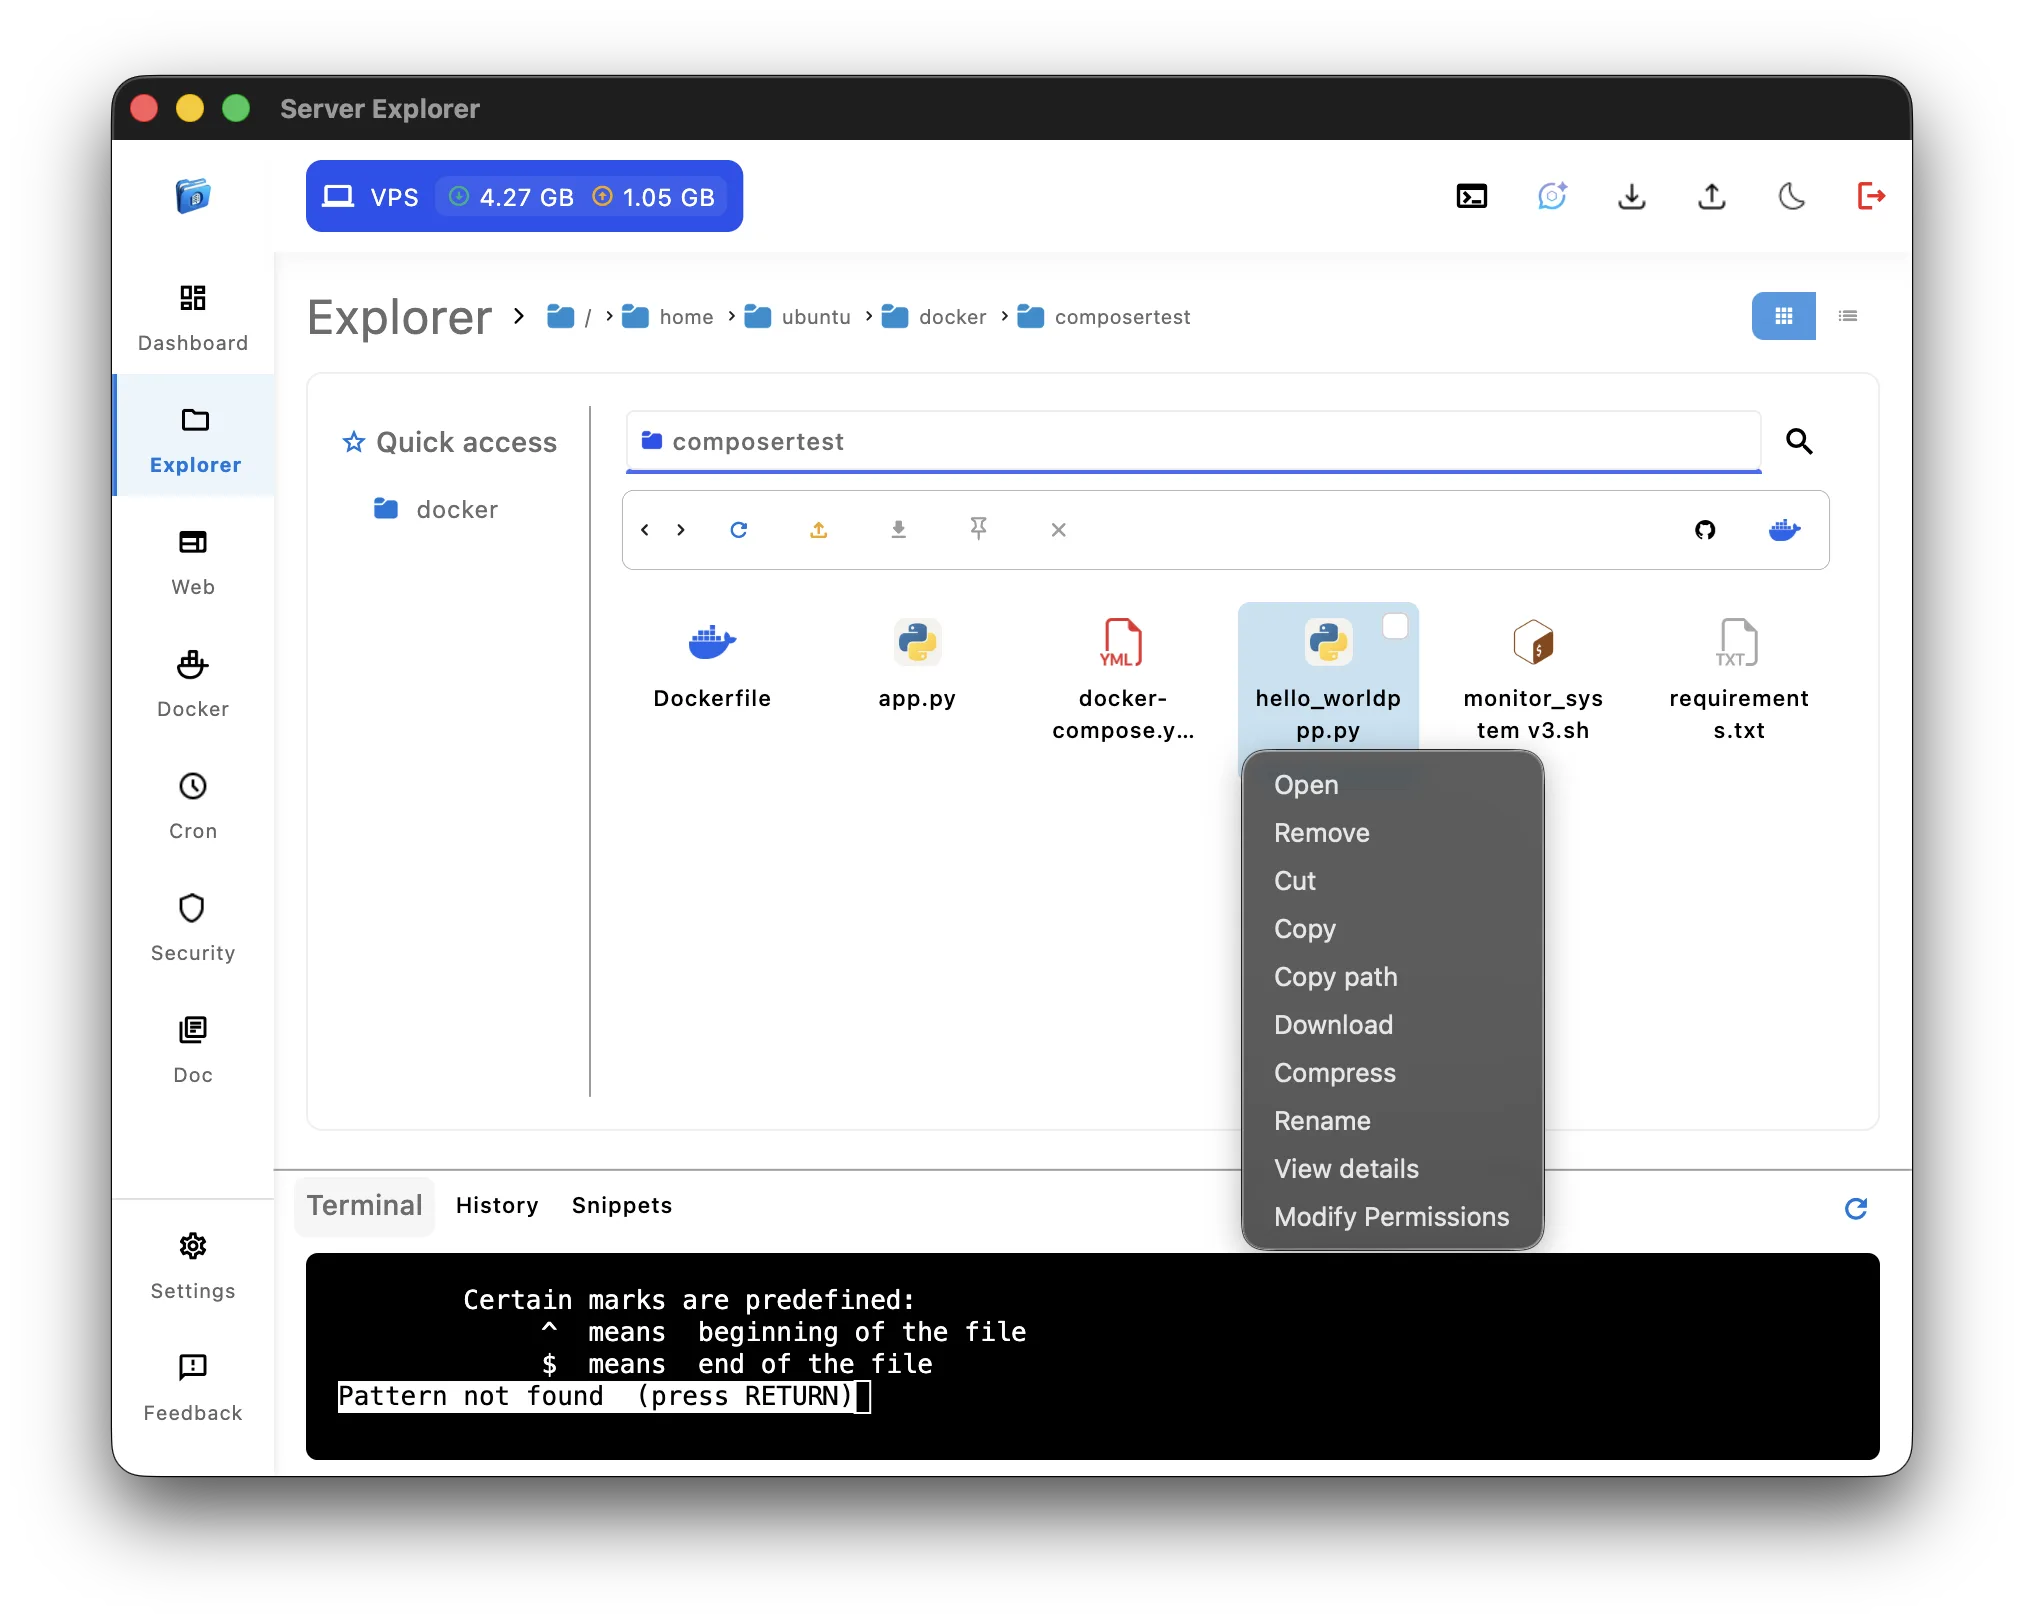Viewport: 2024px width, 1624px height.
Task: Click the top bar upload icon
Action: tap(1711, 196)
